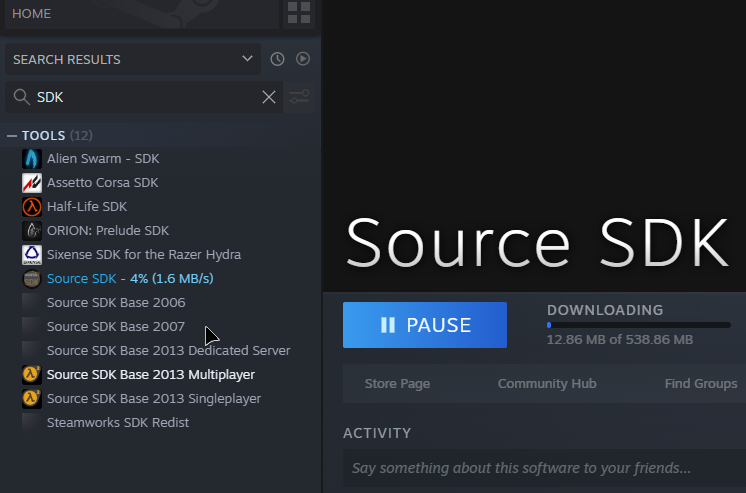Image resolution: width=746 pixels, height=493 pixels.
Task: Click the magnifier search icon
Action: click(21, 97)
